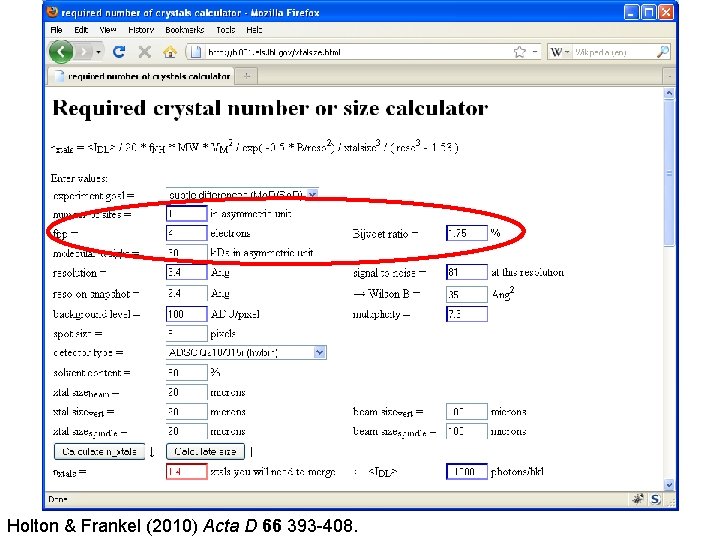Viewport: 720px width, 540px height.
Task: Click the scrollbar down arrow
Action: coord(669,484)
